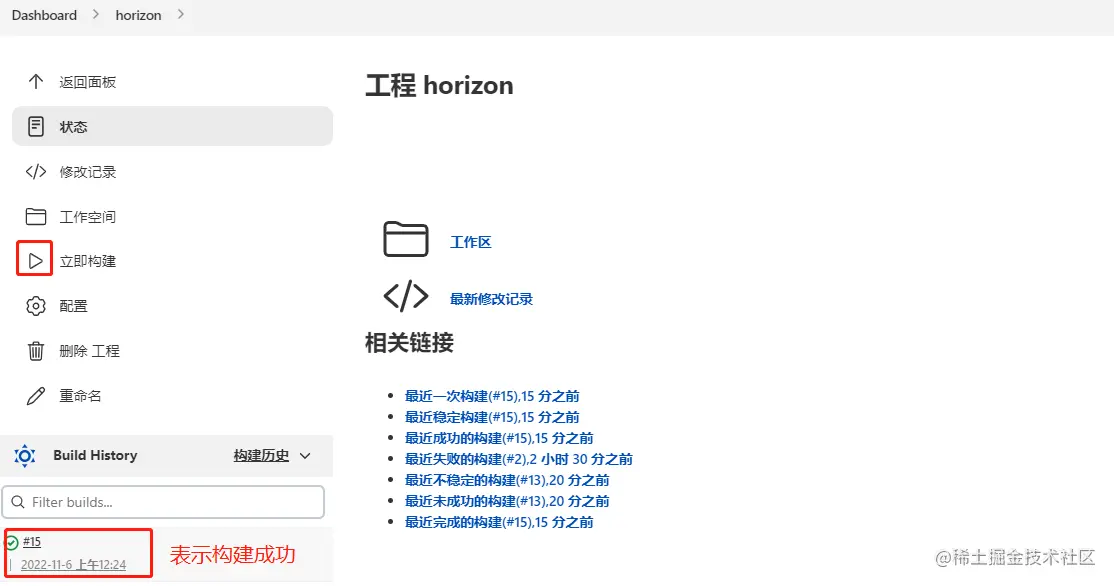
Task: Choose 重命名 in the sidebar
Action: 173,396
